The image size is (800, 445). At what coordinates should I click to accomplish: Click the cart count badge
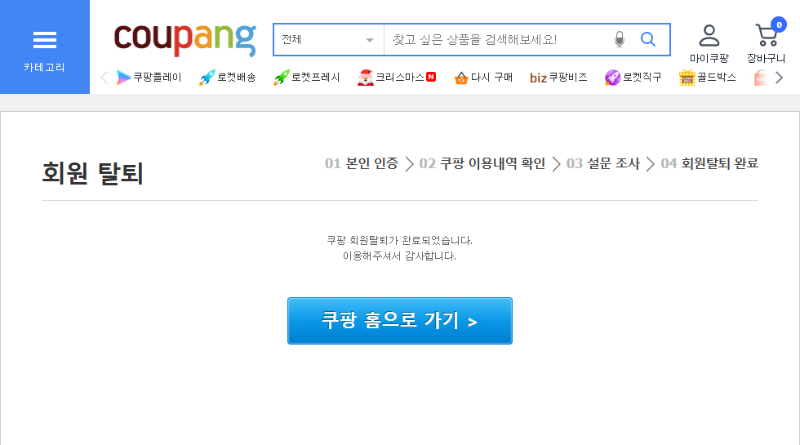779,24
